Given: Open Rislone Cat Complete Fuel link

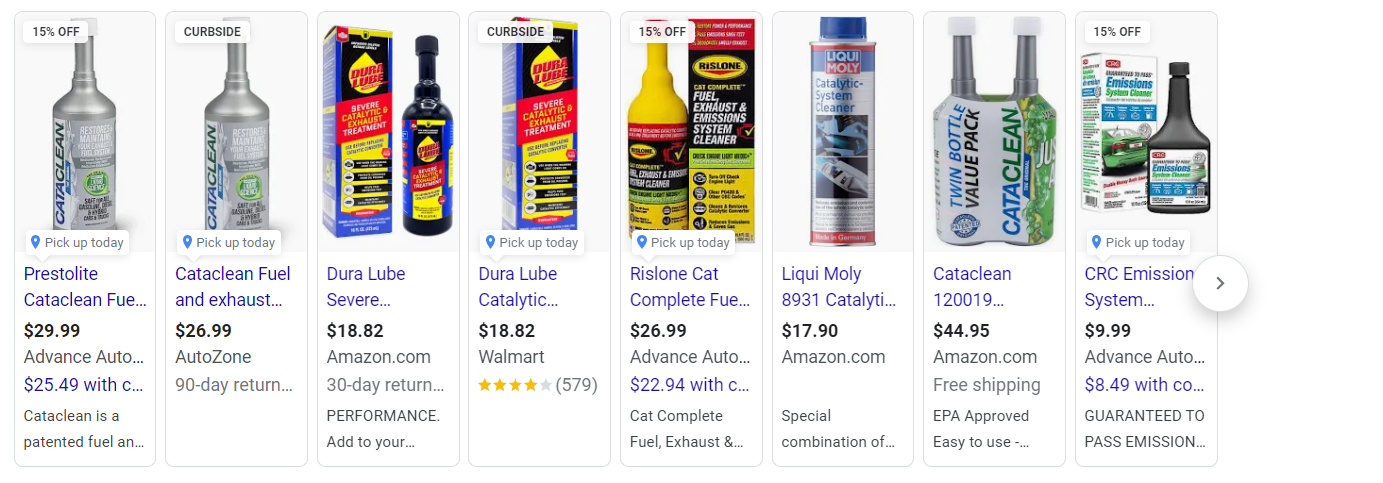Looking at the screenshot, I should [x=689, y=286].
